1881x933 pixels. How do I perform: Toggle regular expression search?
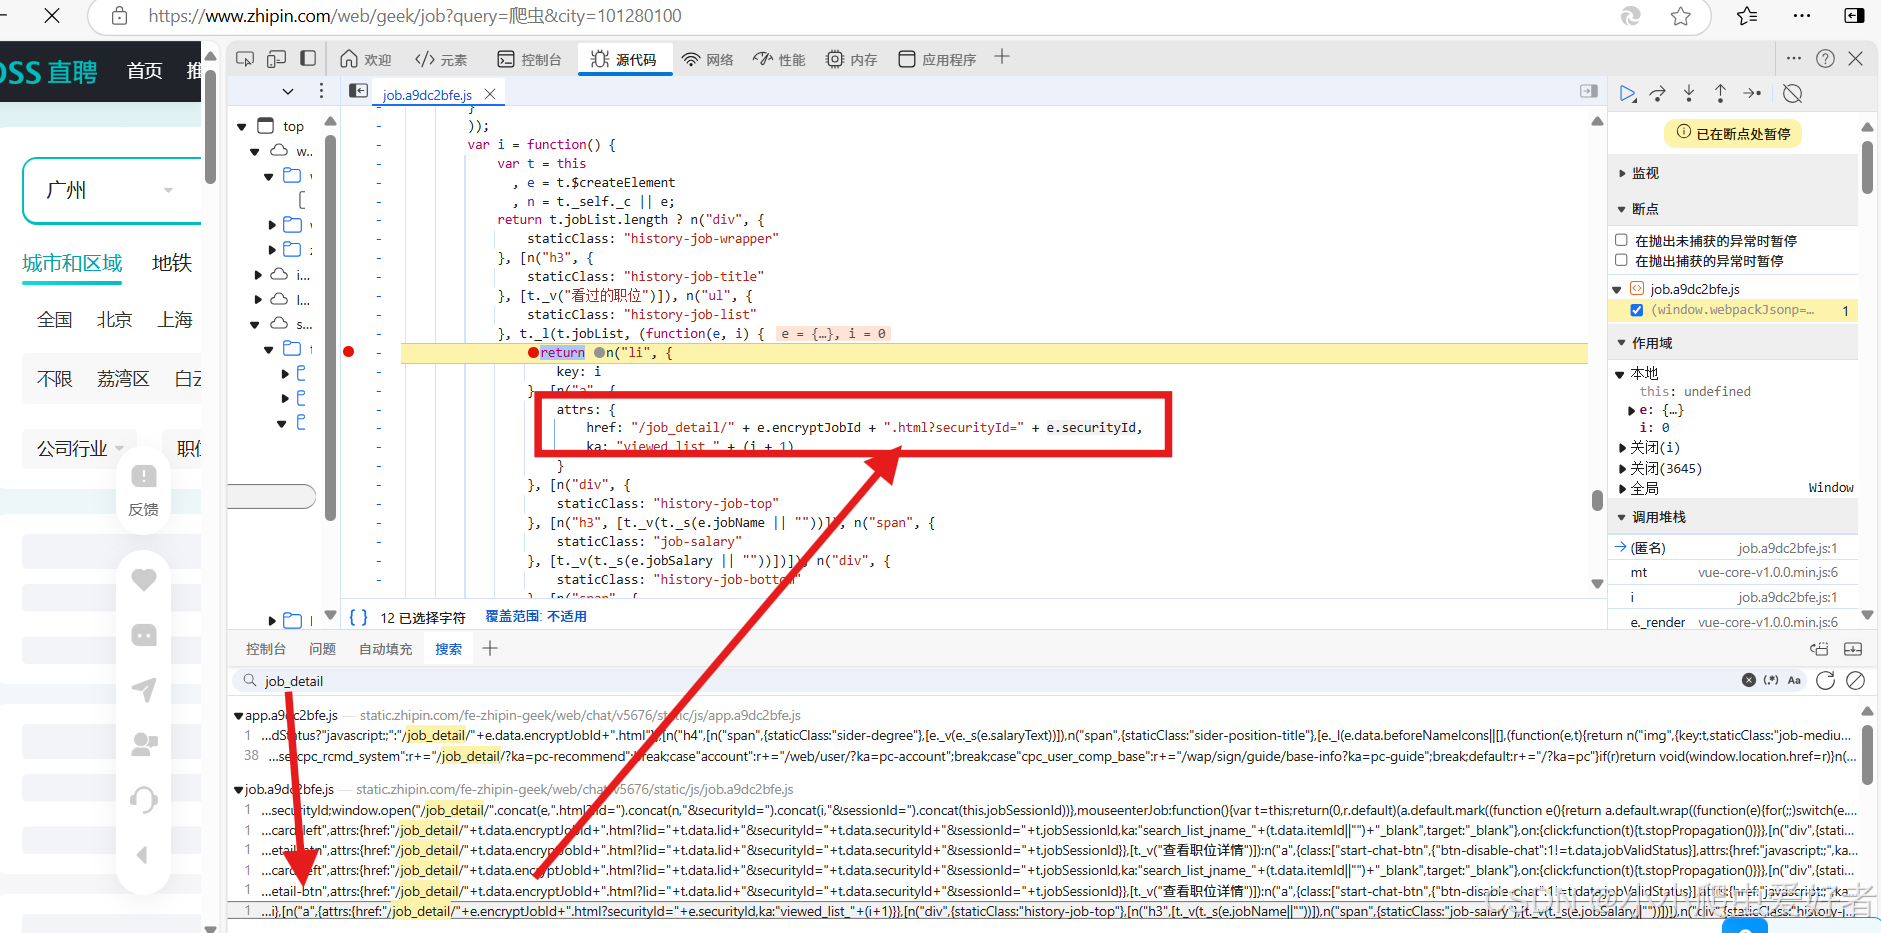(x=1771, y=680)
